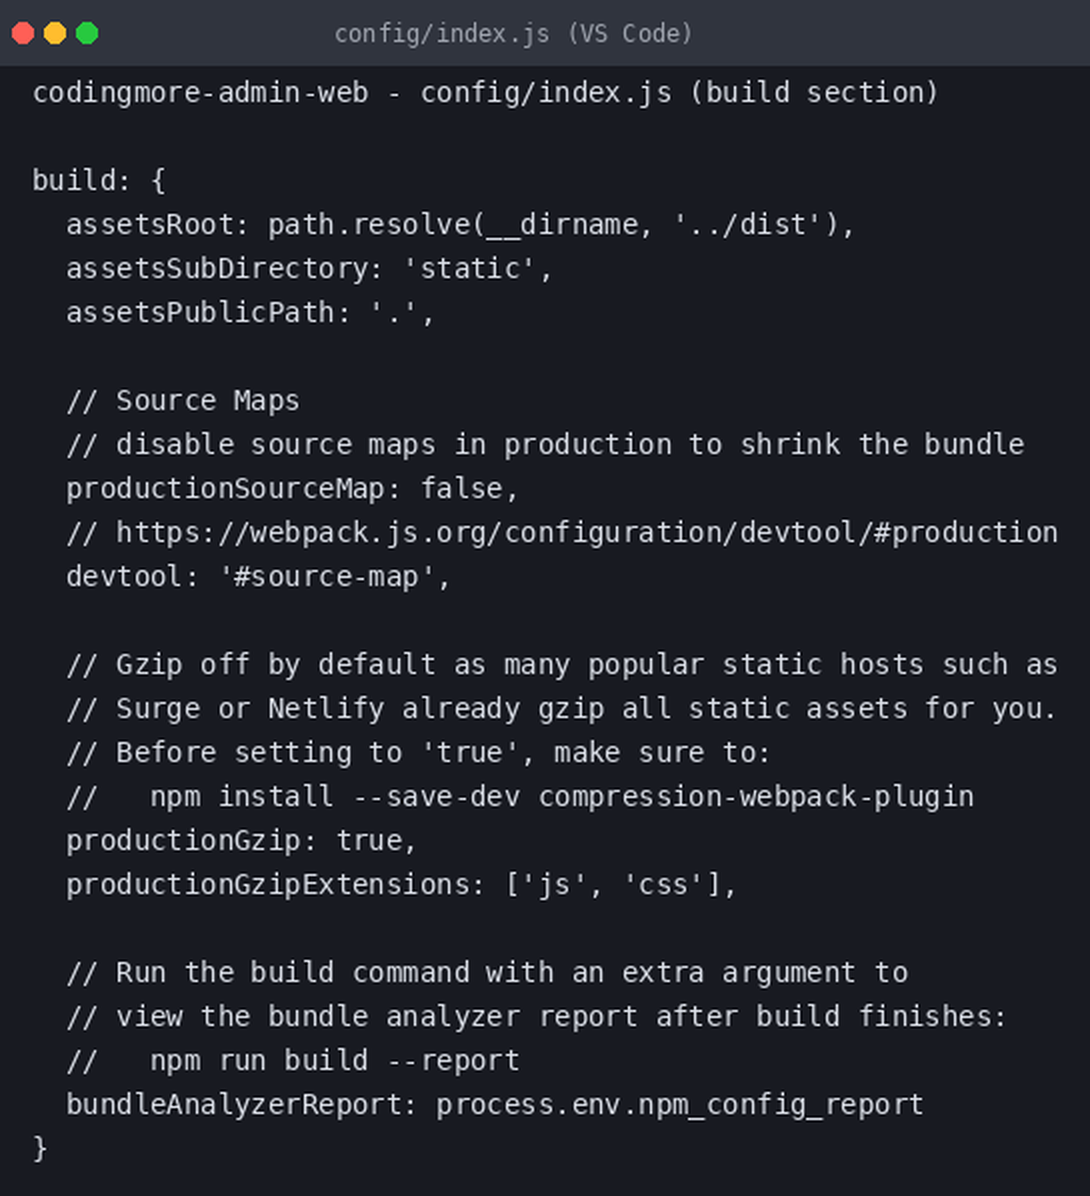
Task: Click the productionGzipExtensions array
Action: pyautogui.click(x=613, y=885)
